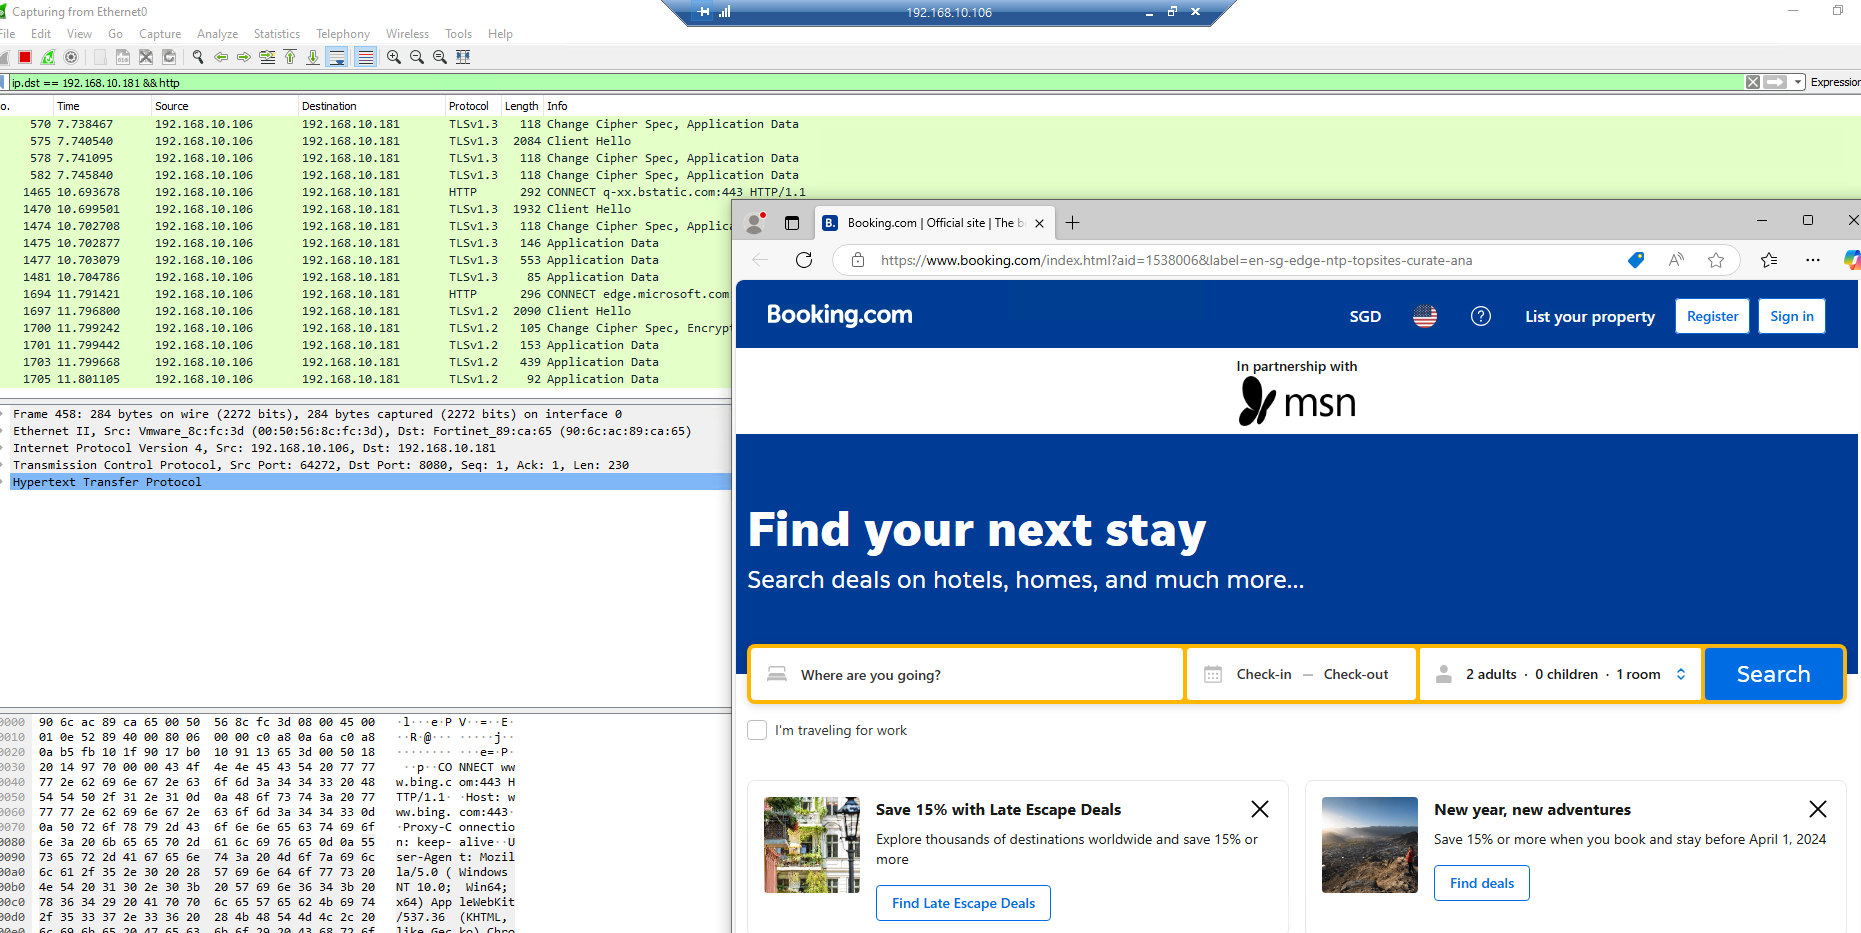1861x933 pixels.
Task: Open Wireshark View menu
Action: [x=79, y=34]
